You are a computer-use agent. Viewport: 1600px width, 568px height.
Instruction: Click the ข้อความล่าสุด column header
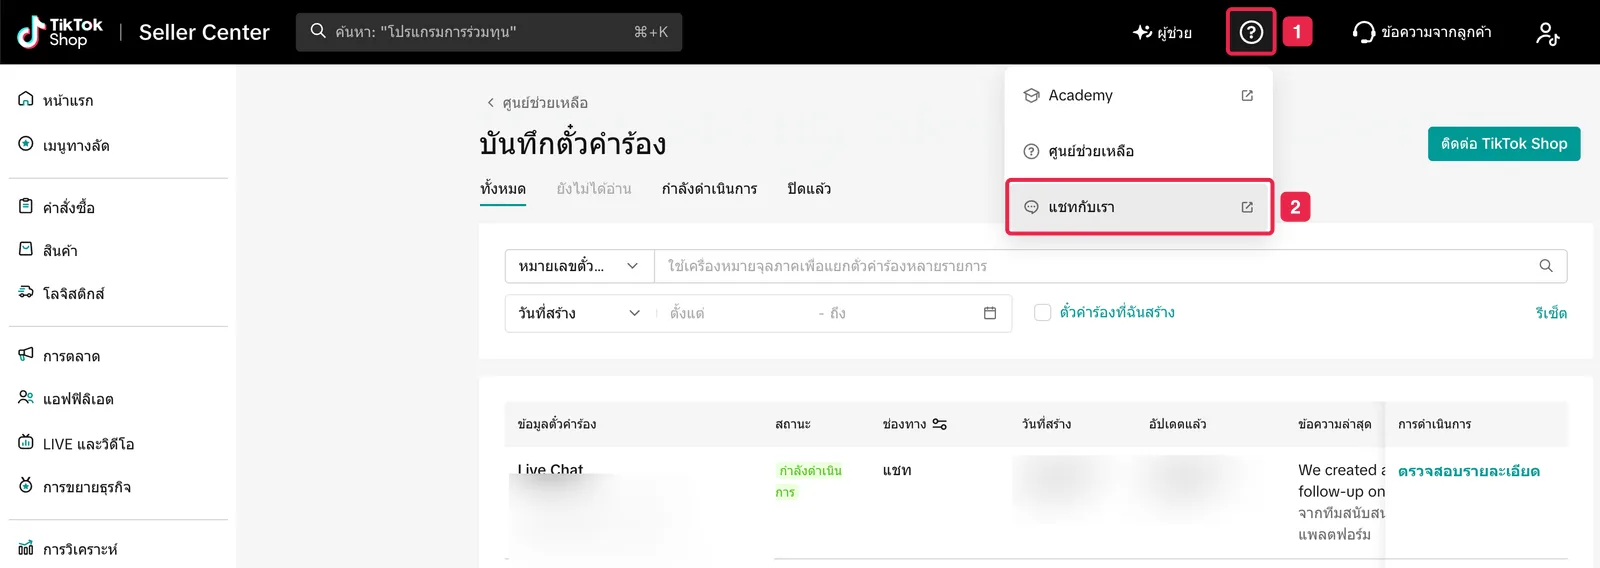pos(1334,424)
